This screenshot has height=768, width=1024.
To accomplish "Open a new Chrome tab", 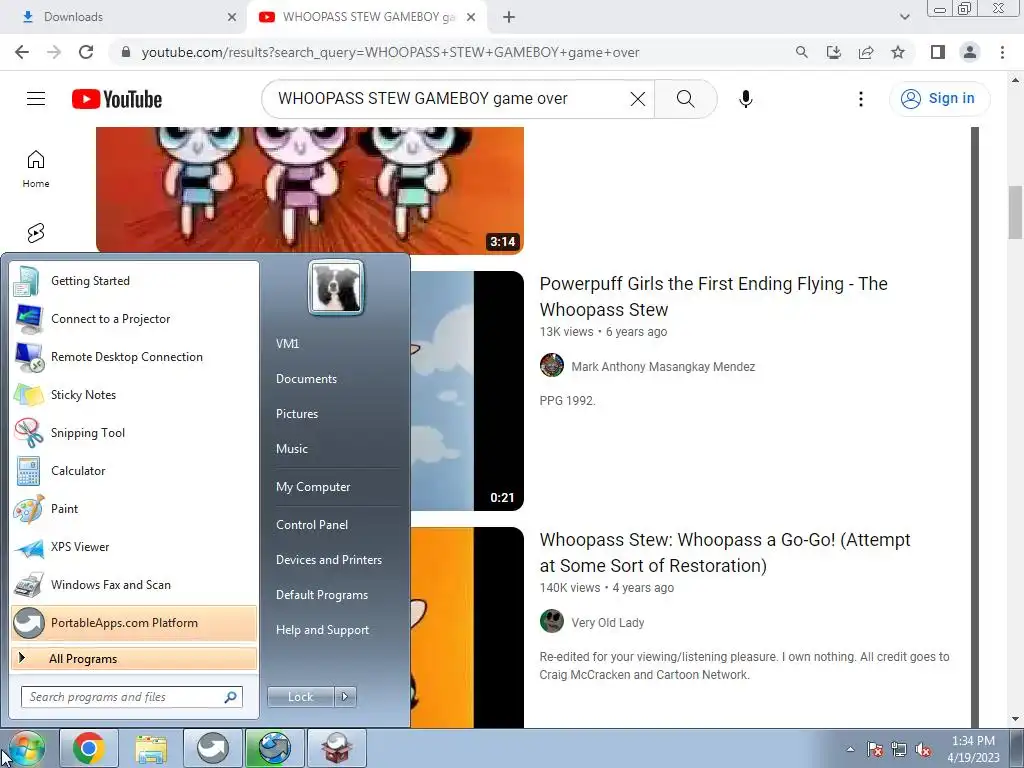I will click(x=509, y=17).
